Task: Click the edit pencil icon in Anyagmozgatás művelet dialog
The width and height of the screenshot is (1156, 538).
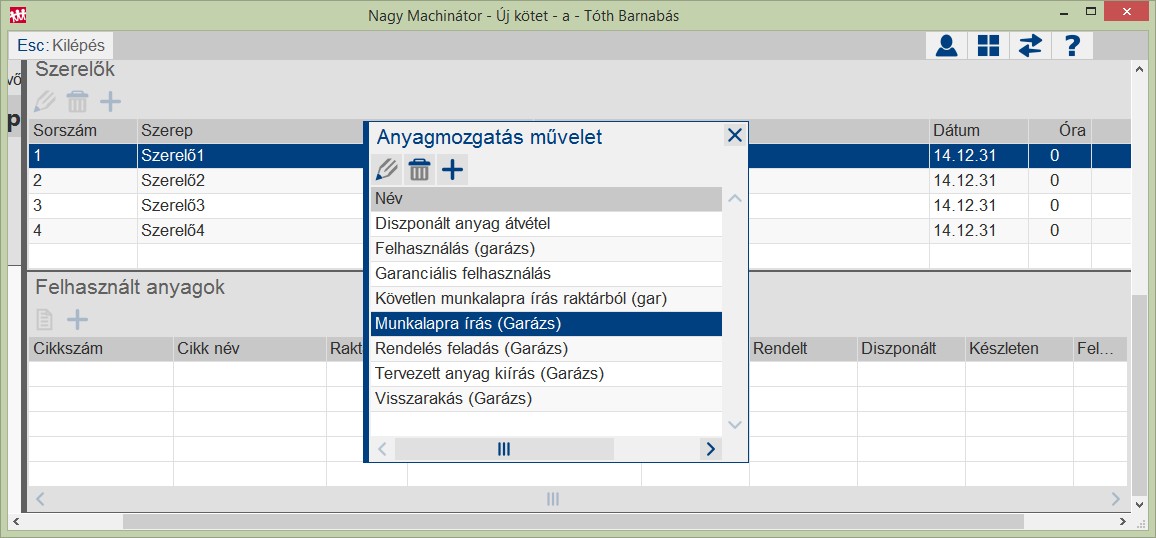Action: click(x=386, y=170)
